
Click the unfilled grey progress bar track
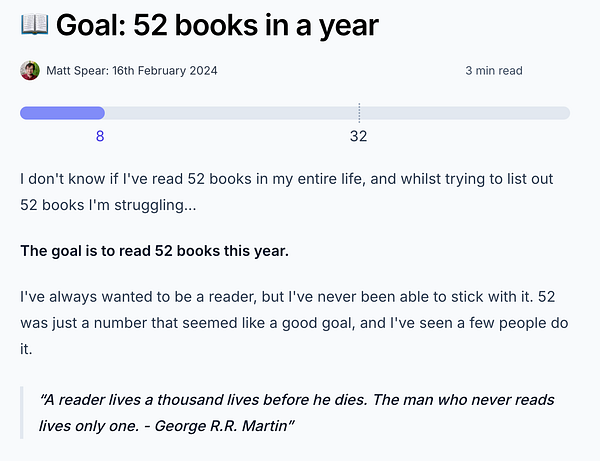337,113
